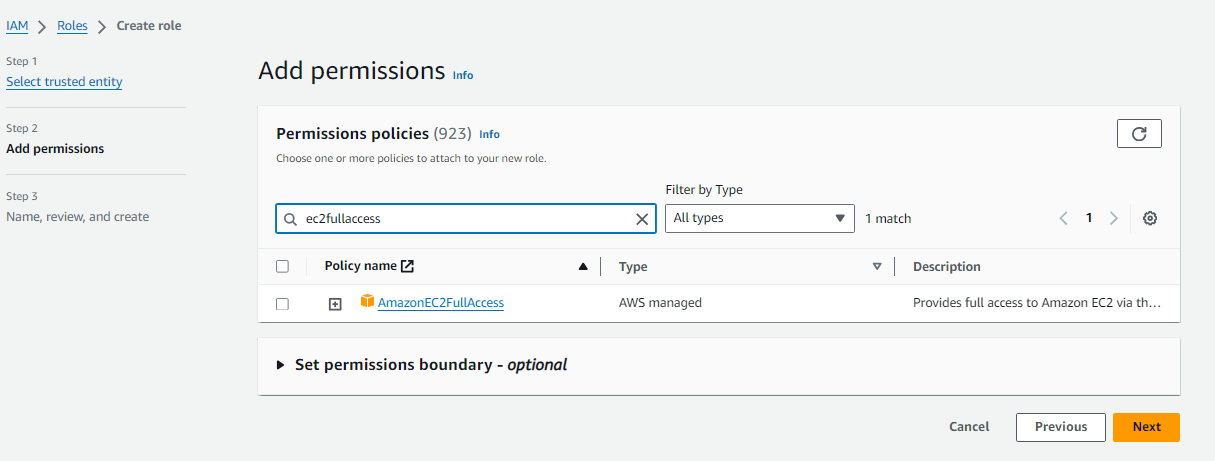1215x461 pixels.
Task: Check the AmazonEC2FullAccess policy checkbox
Action: click(x=282, y=303)
